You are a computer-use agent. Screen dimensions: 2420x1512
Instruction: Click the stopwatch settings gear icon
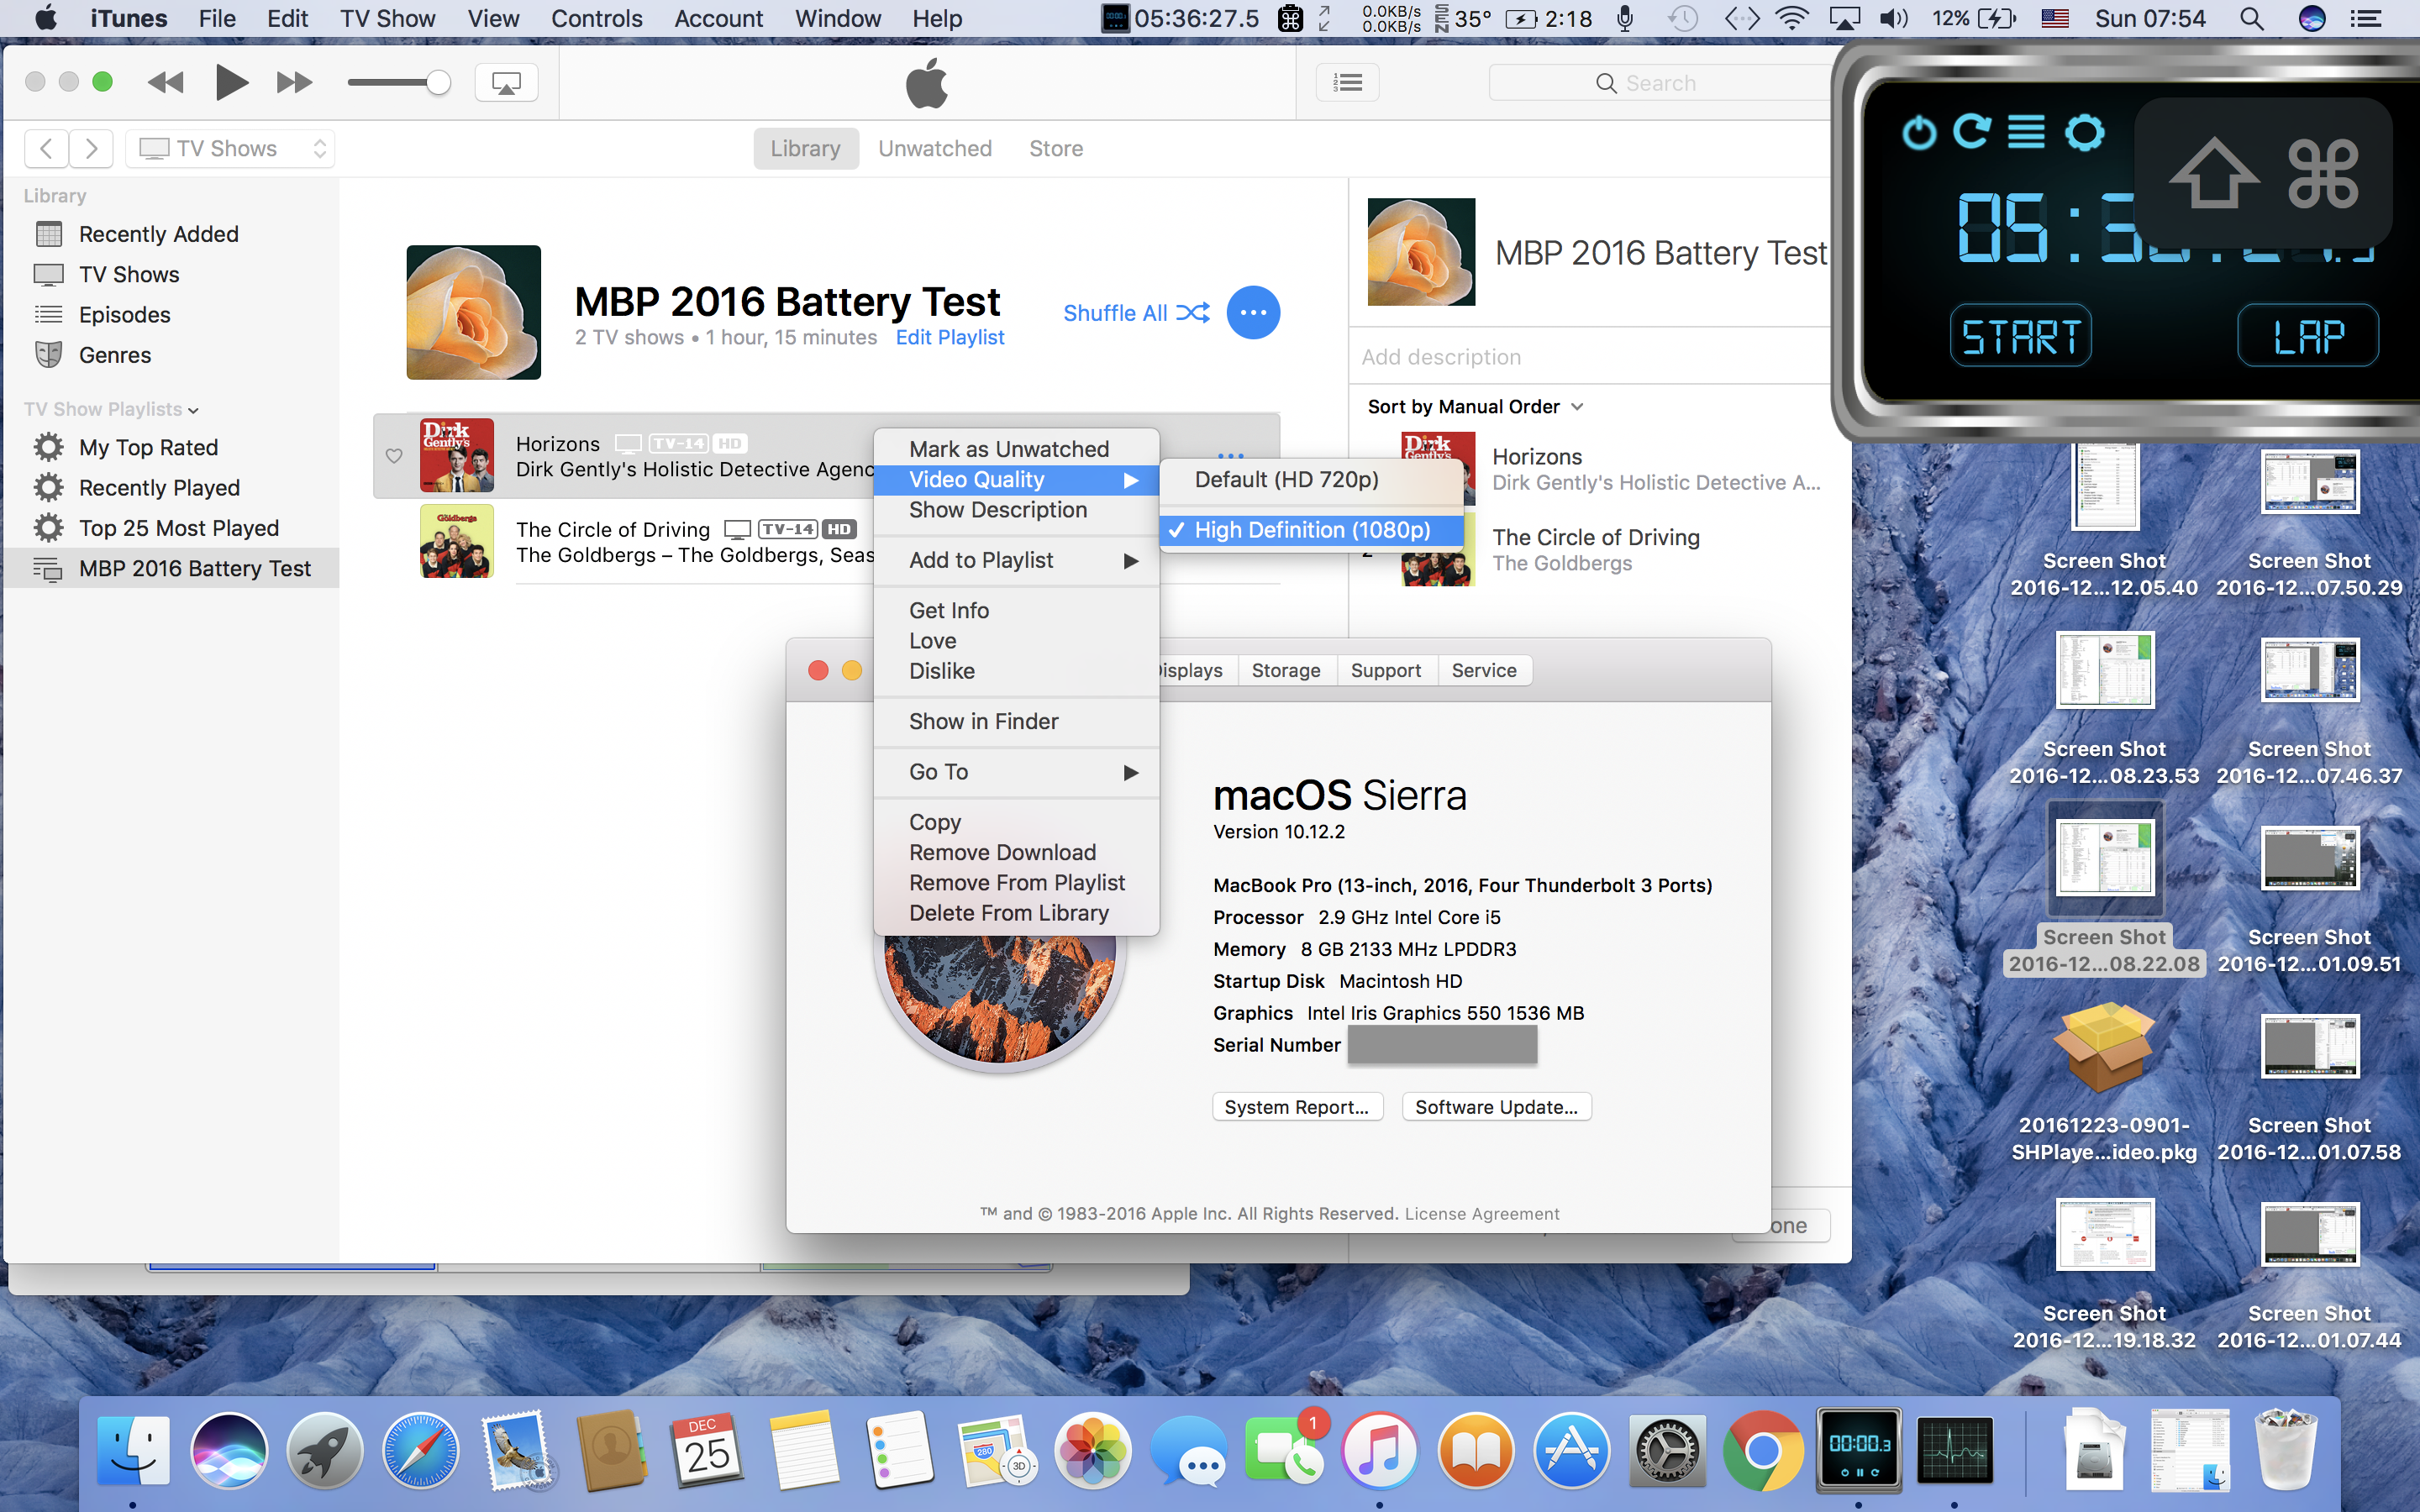point(2084,132)
